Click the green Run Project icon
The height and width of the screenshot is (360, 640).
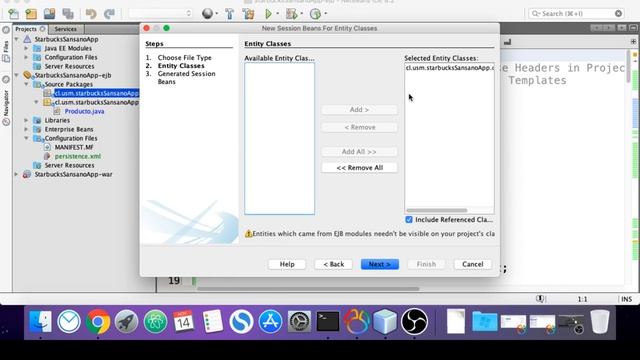[268, 14]
